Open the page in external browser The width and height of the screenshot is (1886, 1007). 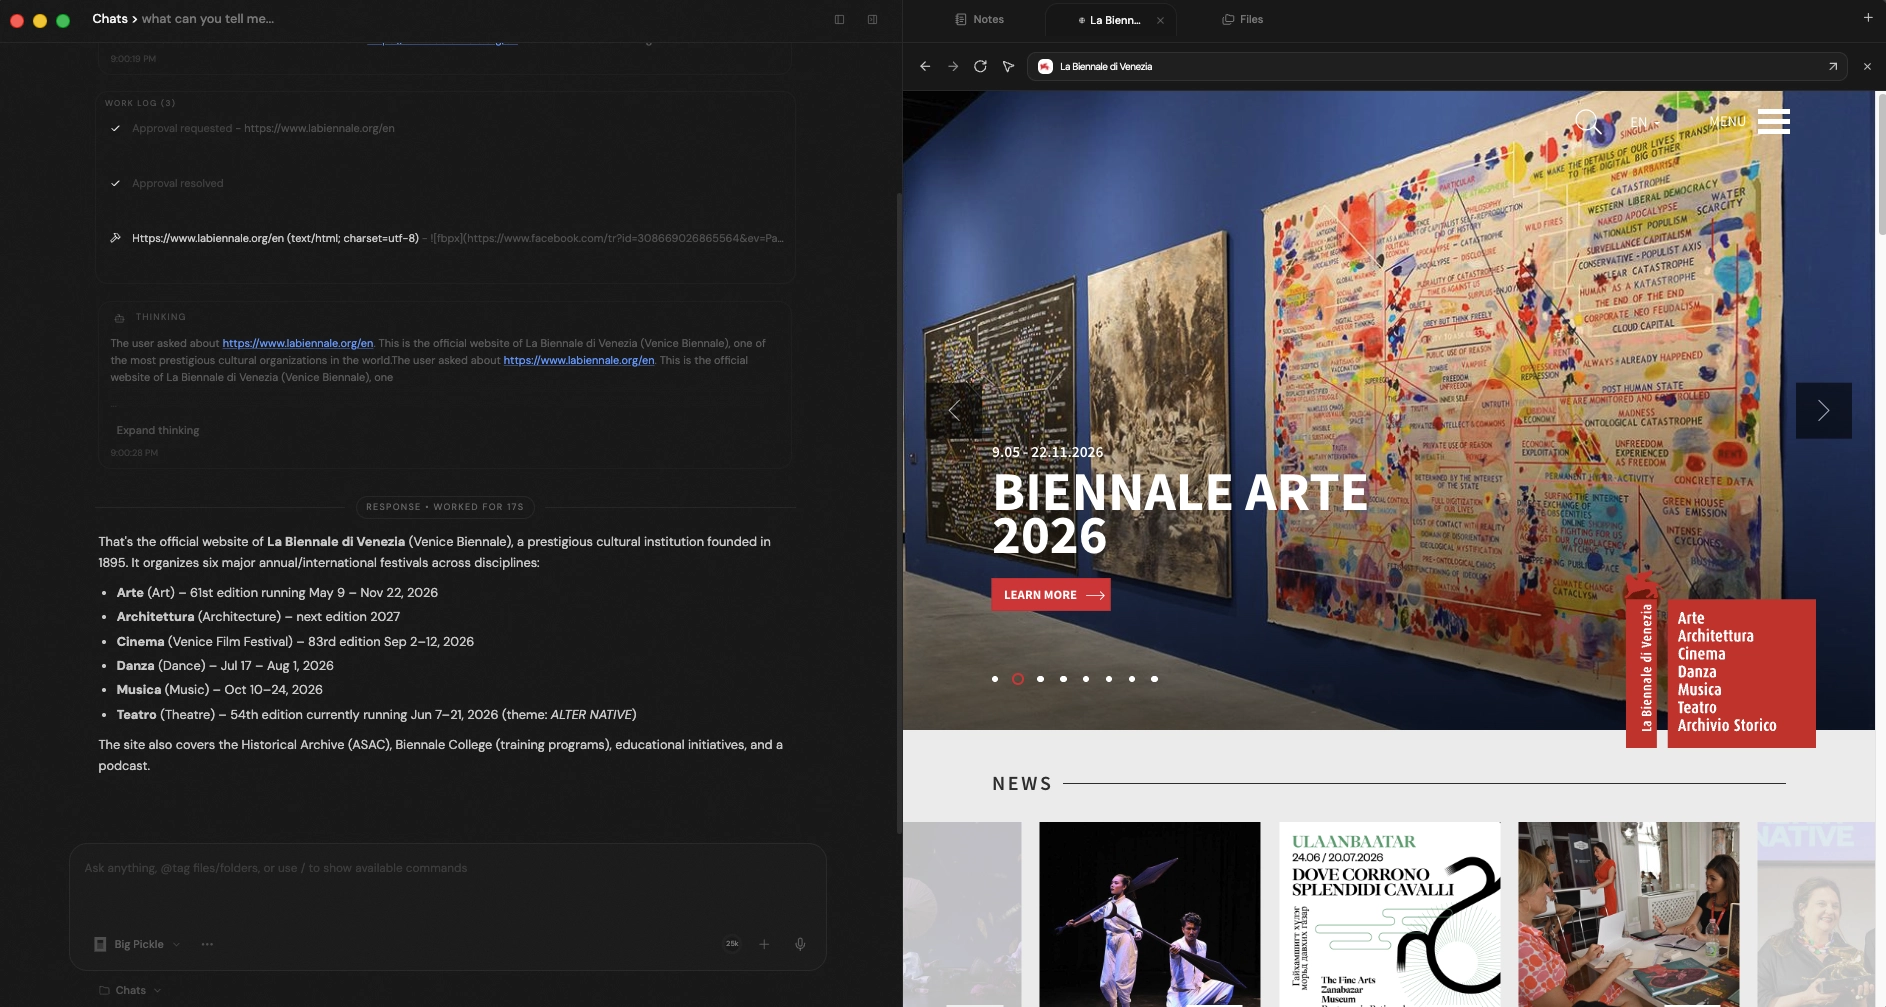pos(1833,66)
